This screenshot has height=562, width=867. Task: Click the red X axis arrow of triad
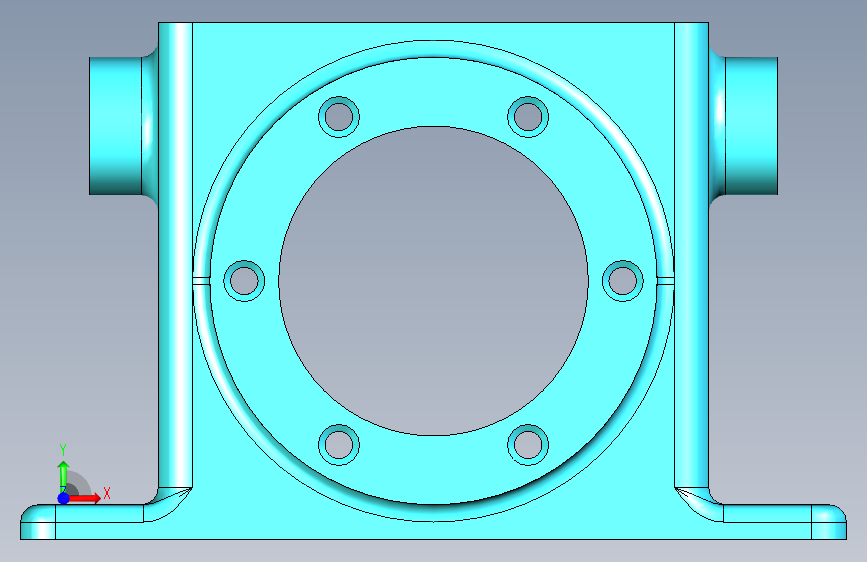coord(84,498)
